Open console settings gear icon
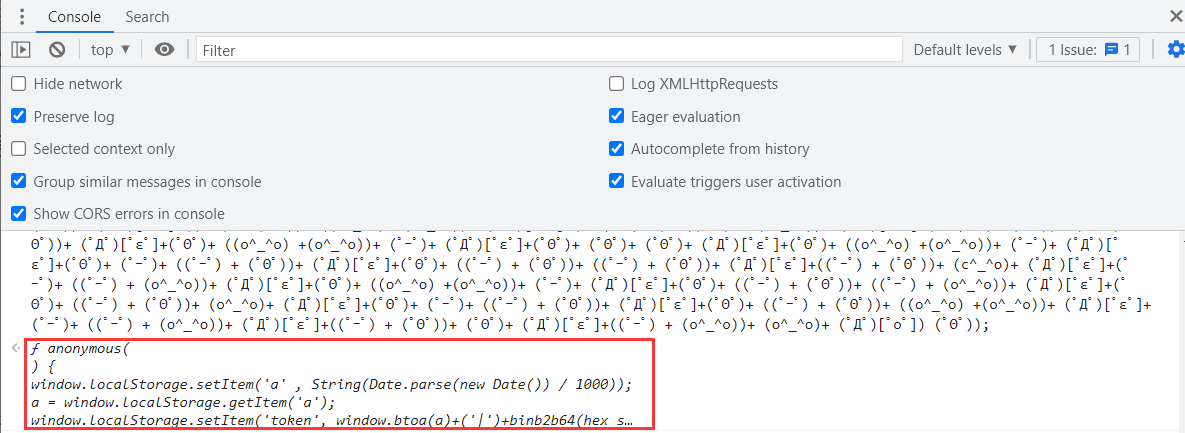The width and height of the screenshot is (1185, 433). click(1175, 49)
